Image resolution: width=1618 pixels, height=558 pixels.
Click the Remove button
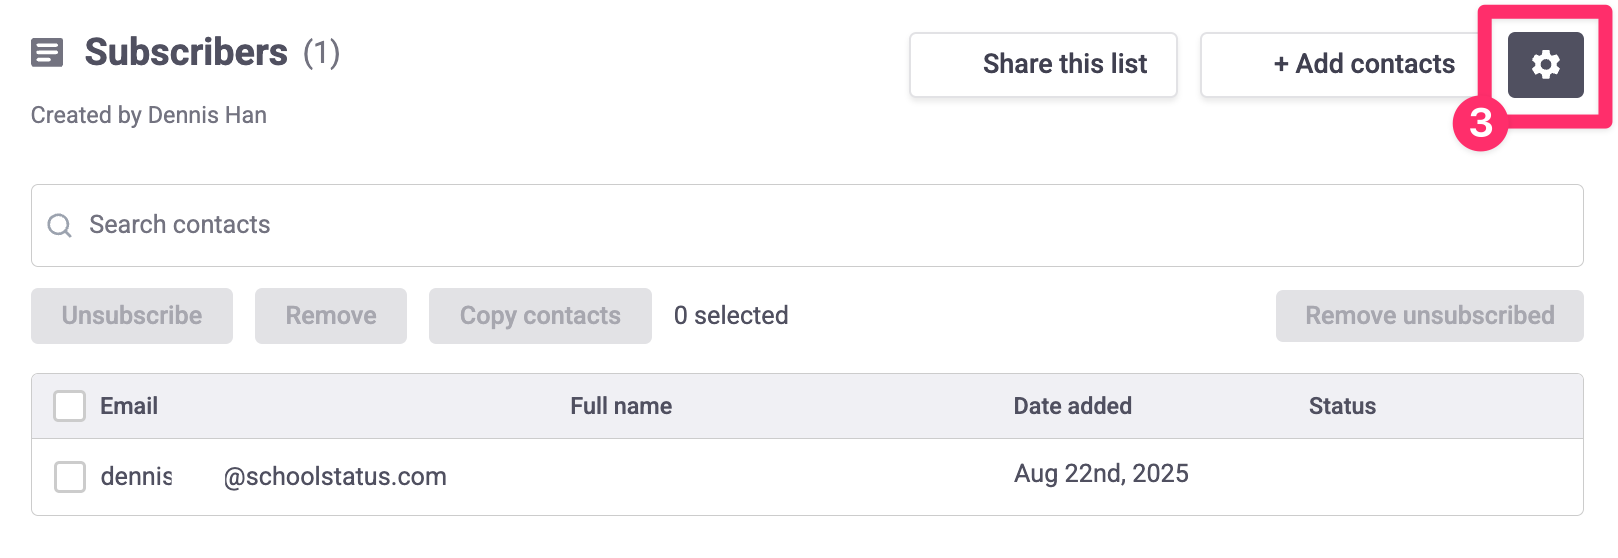coord(331,316)
